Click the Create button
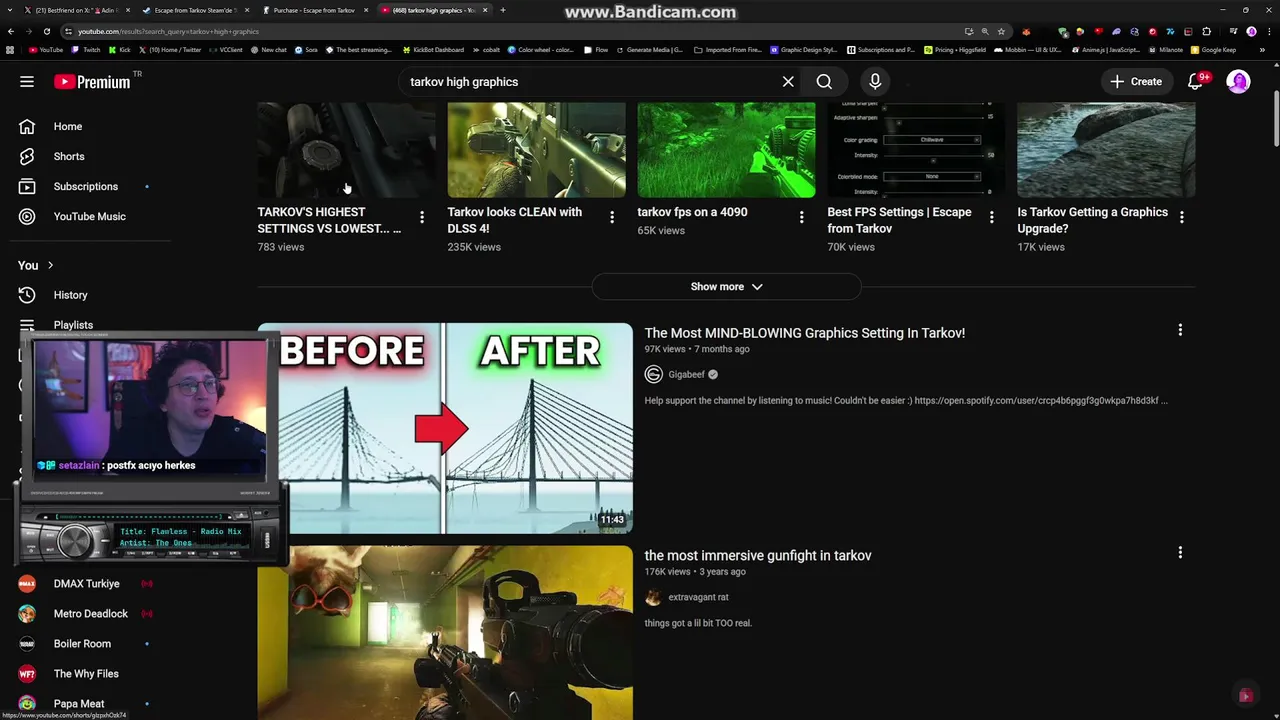 pyautogui.click(x=1136, y=82)
